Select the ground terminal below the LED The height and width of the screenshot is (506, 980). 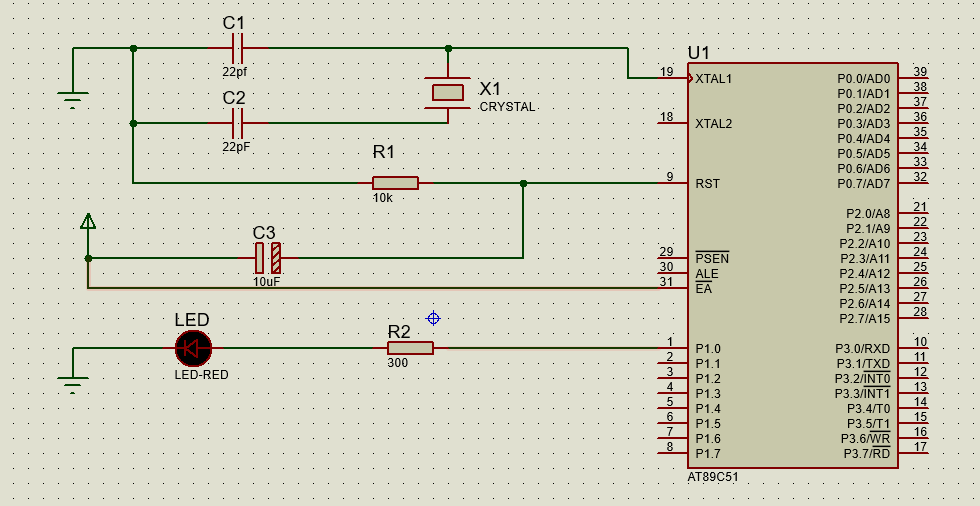[x=73, y=384]
